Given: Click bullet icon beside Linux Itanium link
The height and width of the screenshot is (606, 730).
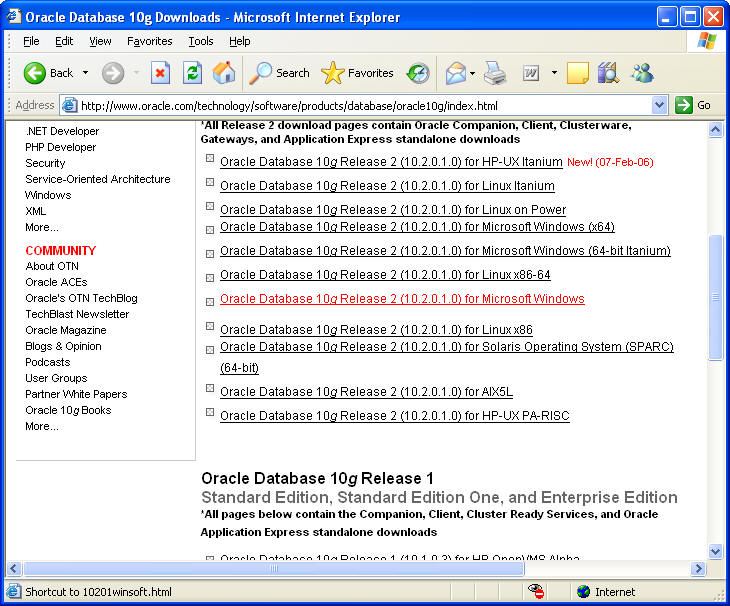Looking at the screenshot, I should (x=210, y=182).
